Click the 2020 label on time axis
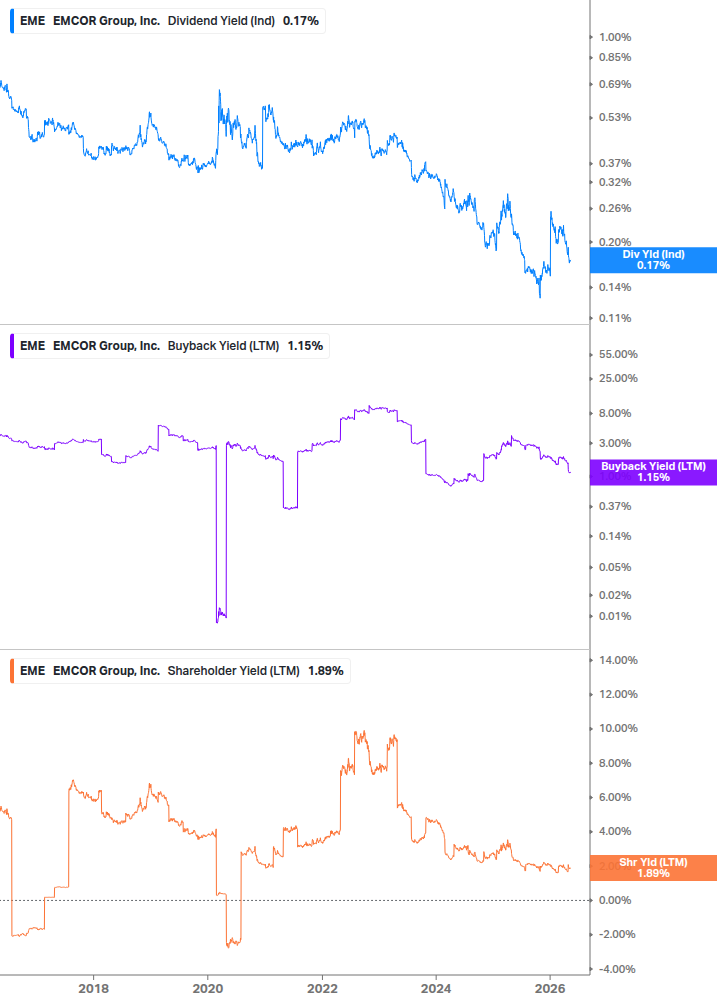The height and width of the screenshot is (1005, 717). (208, 989)
